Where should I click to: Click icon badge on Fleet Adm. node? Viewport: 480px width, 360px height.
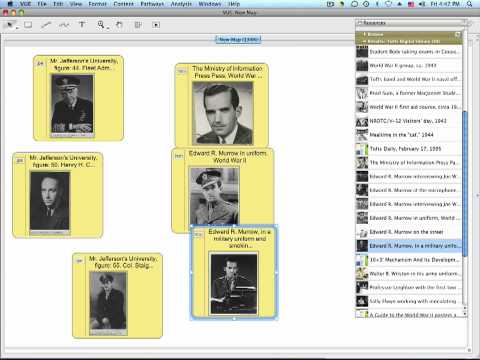(x=40, y=64)
